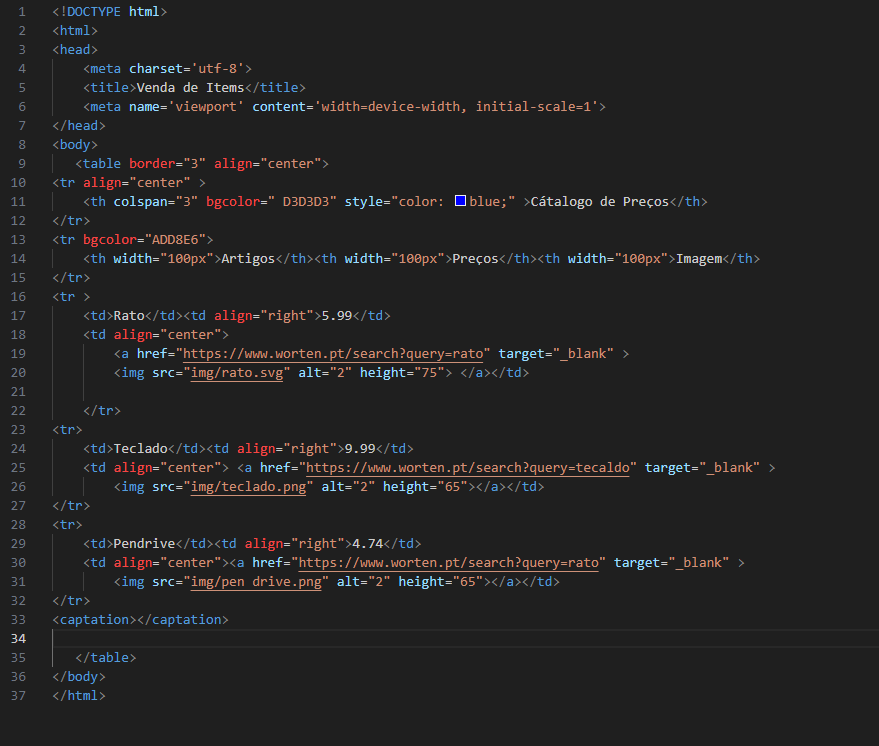Click the Pendrive cell text
This screenshot has width=879, height=746.
(x=144, y=544)
